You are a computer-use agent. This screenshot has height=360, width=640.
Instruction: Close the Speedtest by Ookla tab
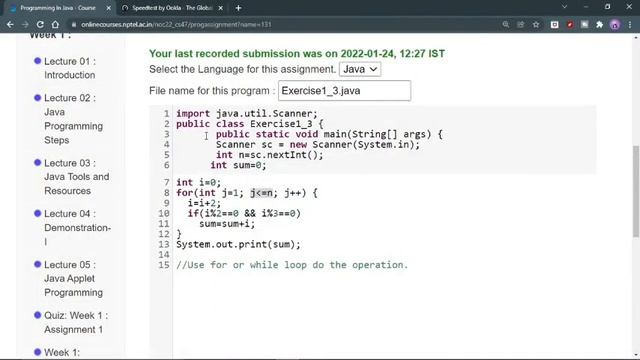click(220, 8)
